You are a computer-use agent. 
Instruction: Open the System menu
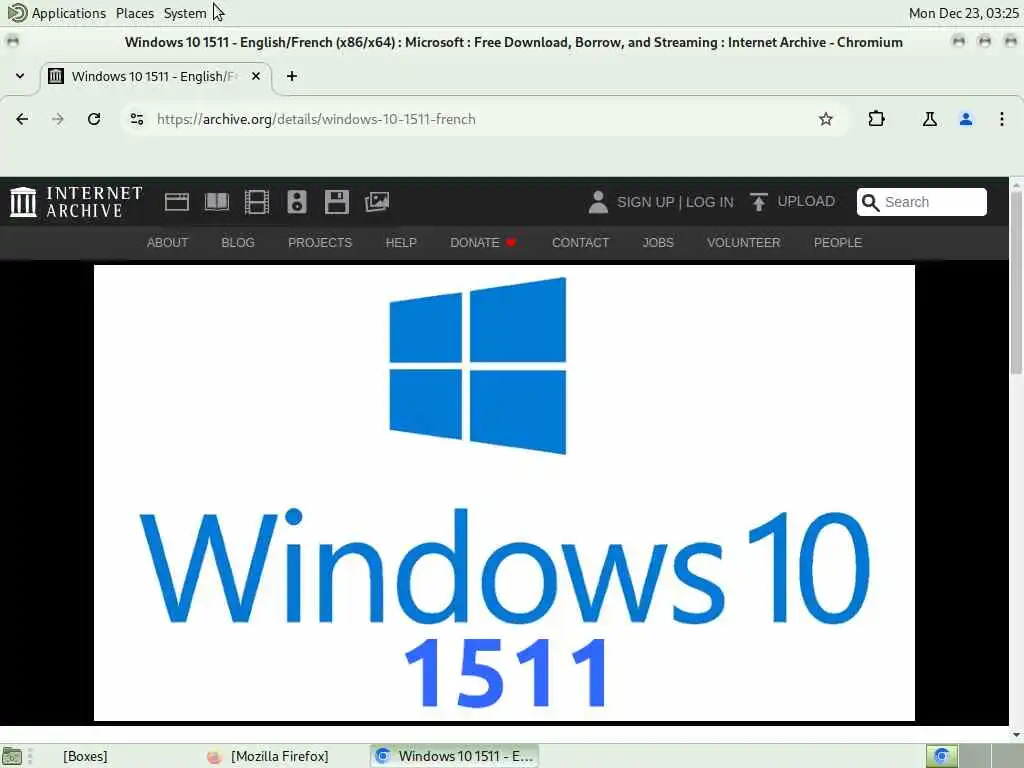coord(185,13)
